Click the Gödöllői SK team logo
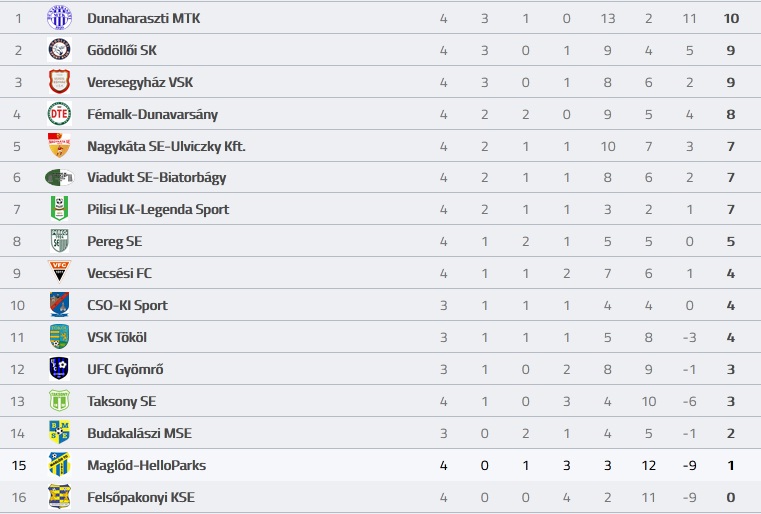The width and height of the screenshot is (761, 514). pos(59,50)
